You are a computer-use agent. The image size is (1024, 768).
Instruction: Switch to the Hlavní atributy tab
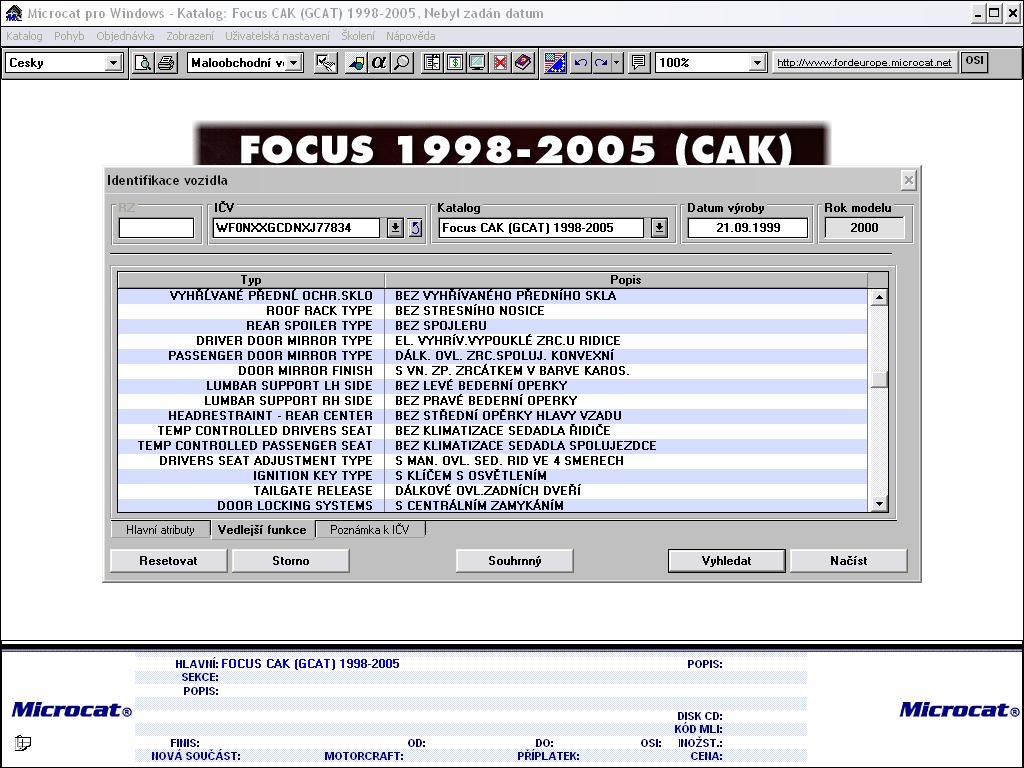[160, 530]
